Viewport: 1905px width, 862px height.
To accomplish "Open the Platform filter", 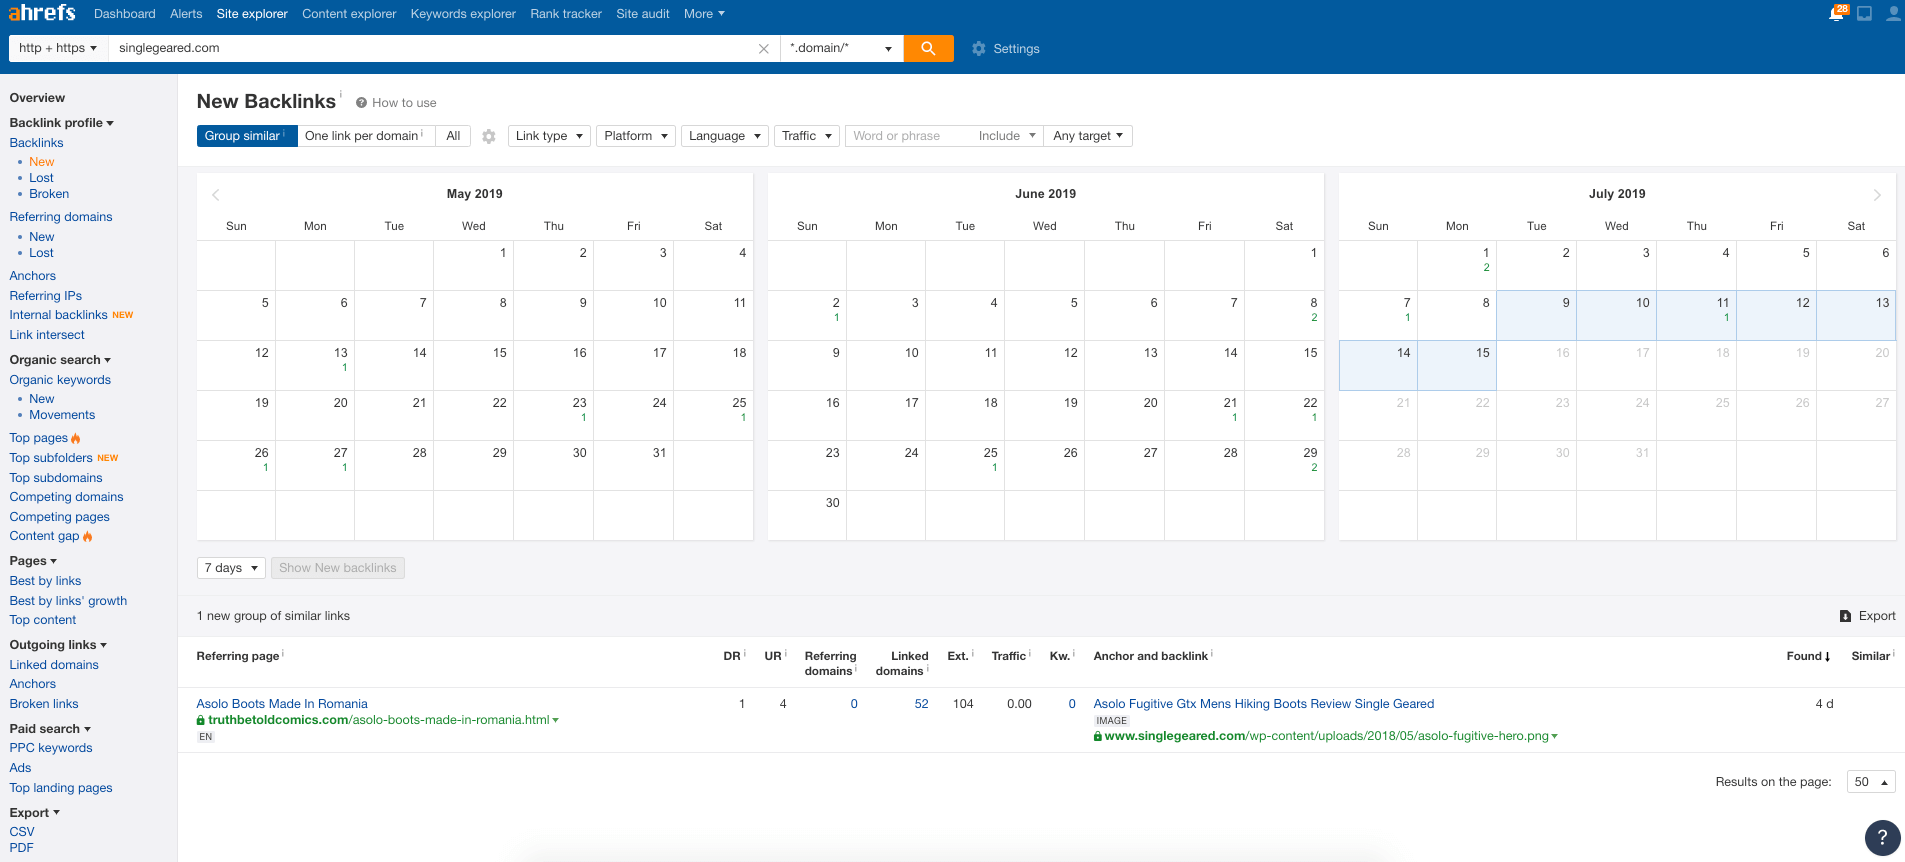I will pyautogui.click(x=636, y=136).
